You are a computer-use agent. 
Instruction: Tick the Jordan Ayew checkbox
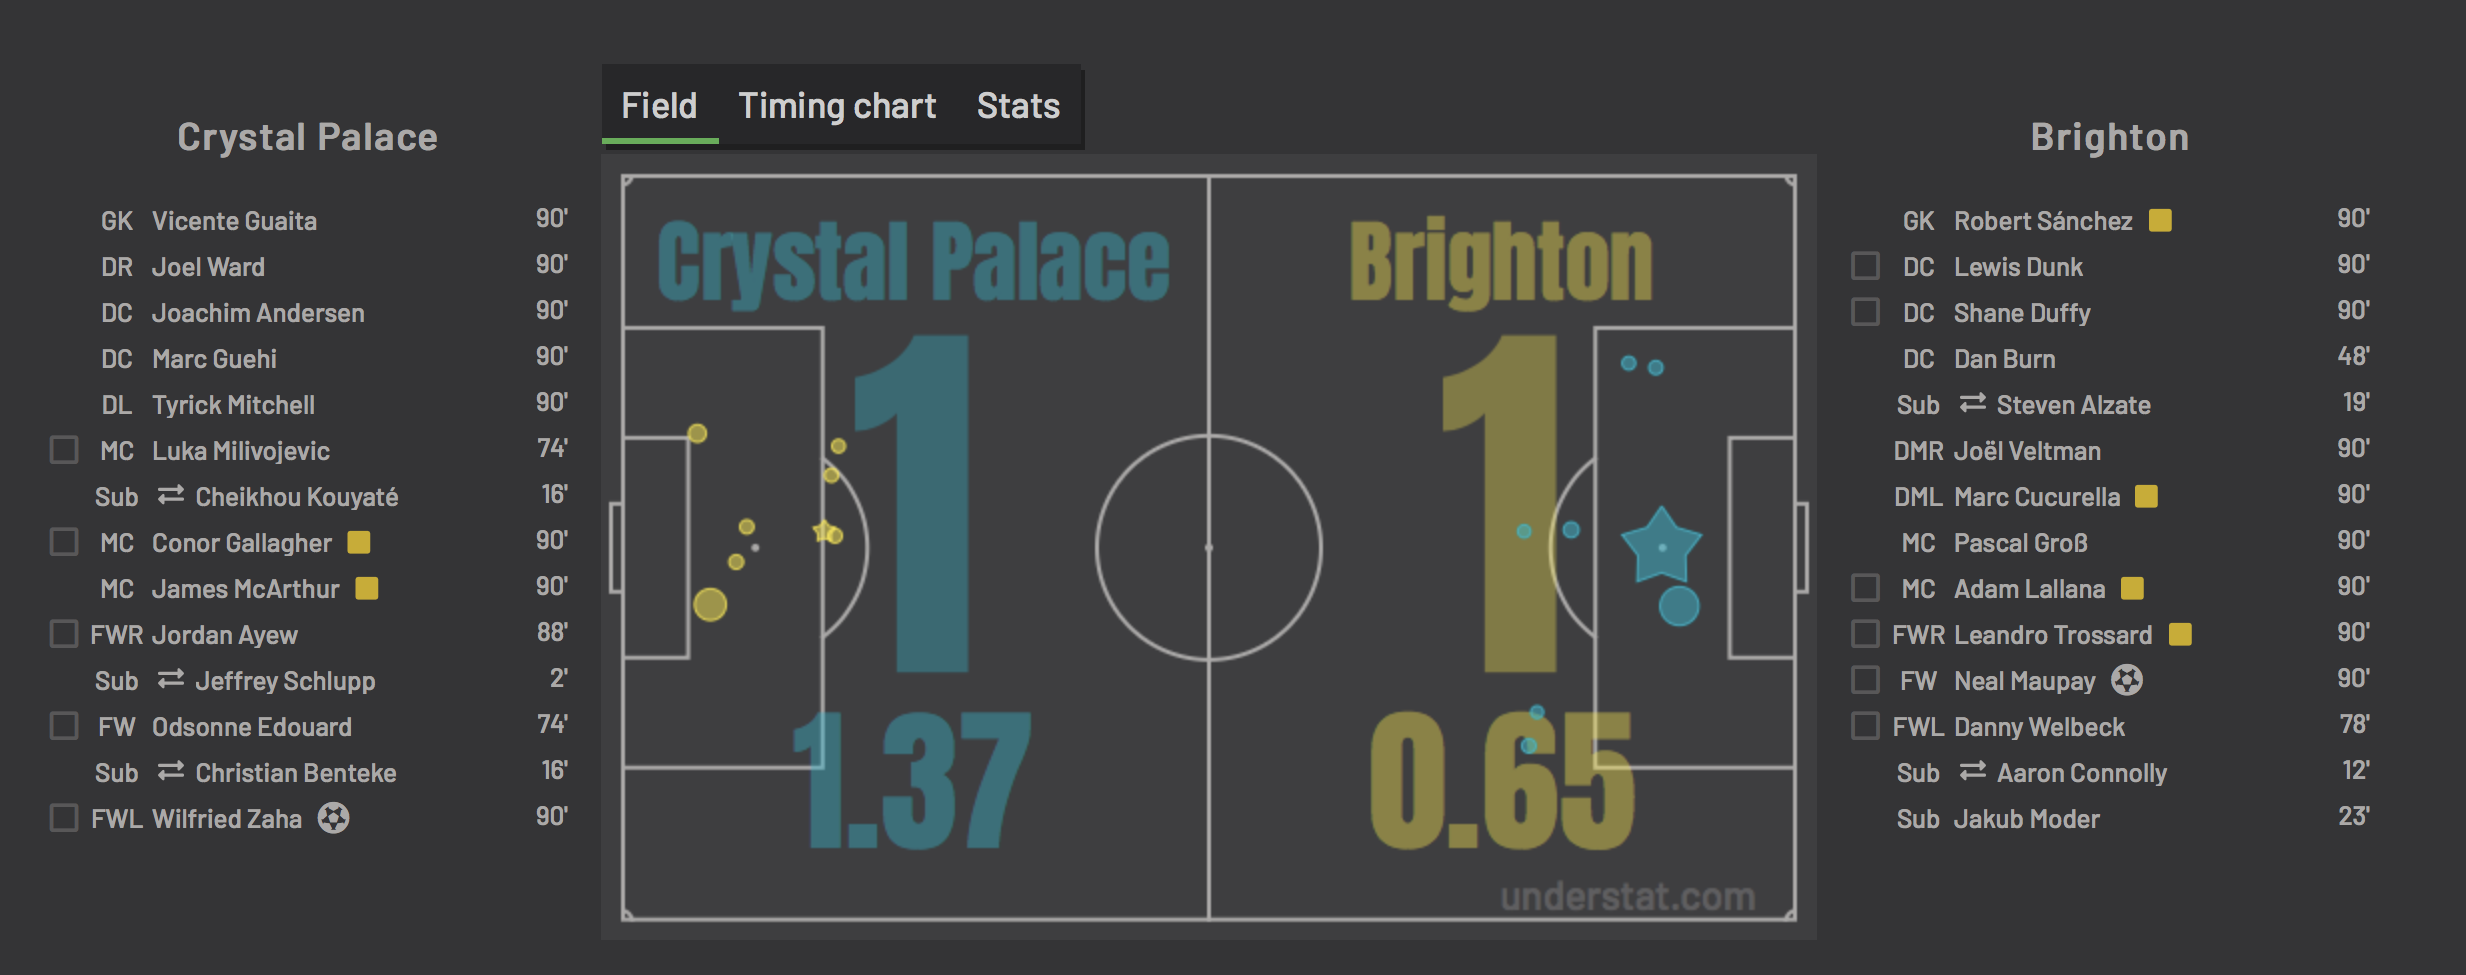[64, 633]
